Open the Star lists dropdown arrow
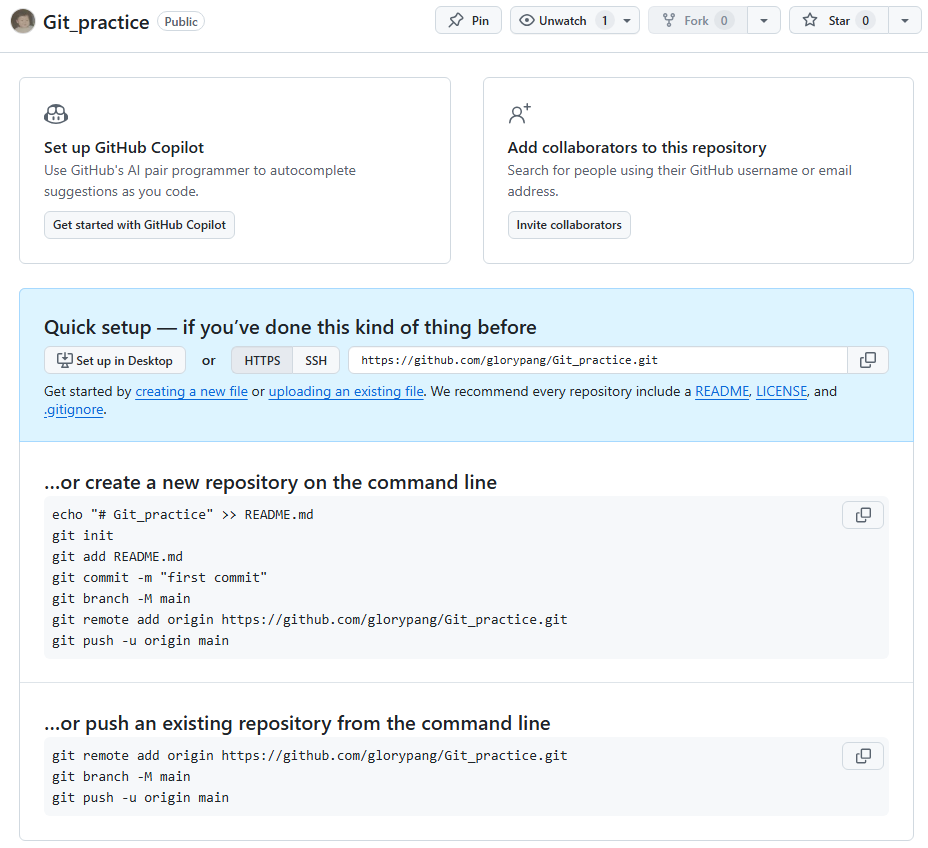Screen dimensions: 928x848 pyautogui.click(x=904, y=21)
